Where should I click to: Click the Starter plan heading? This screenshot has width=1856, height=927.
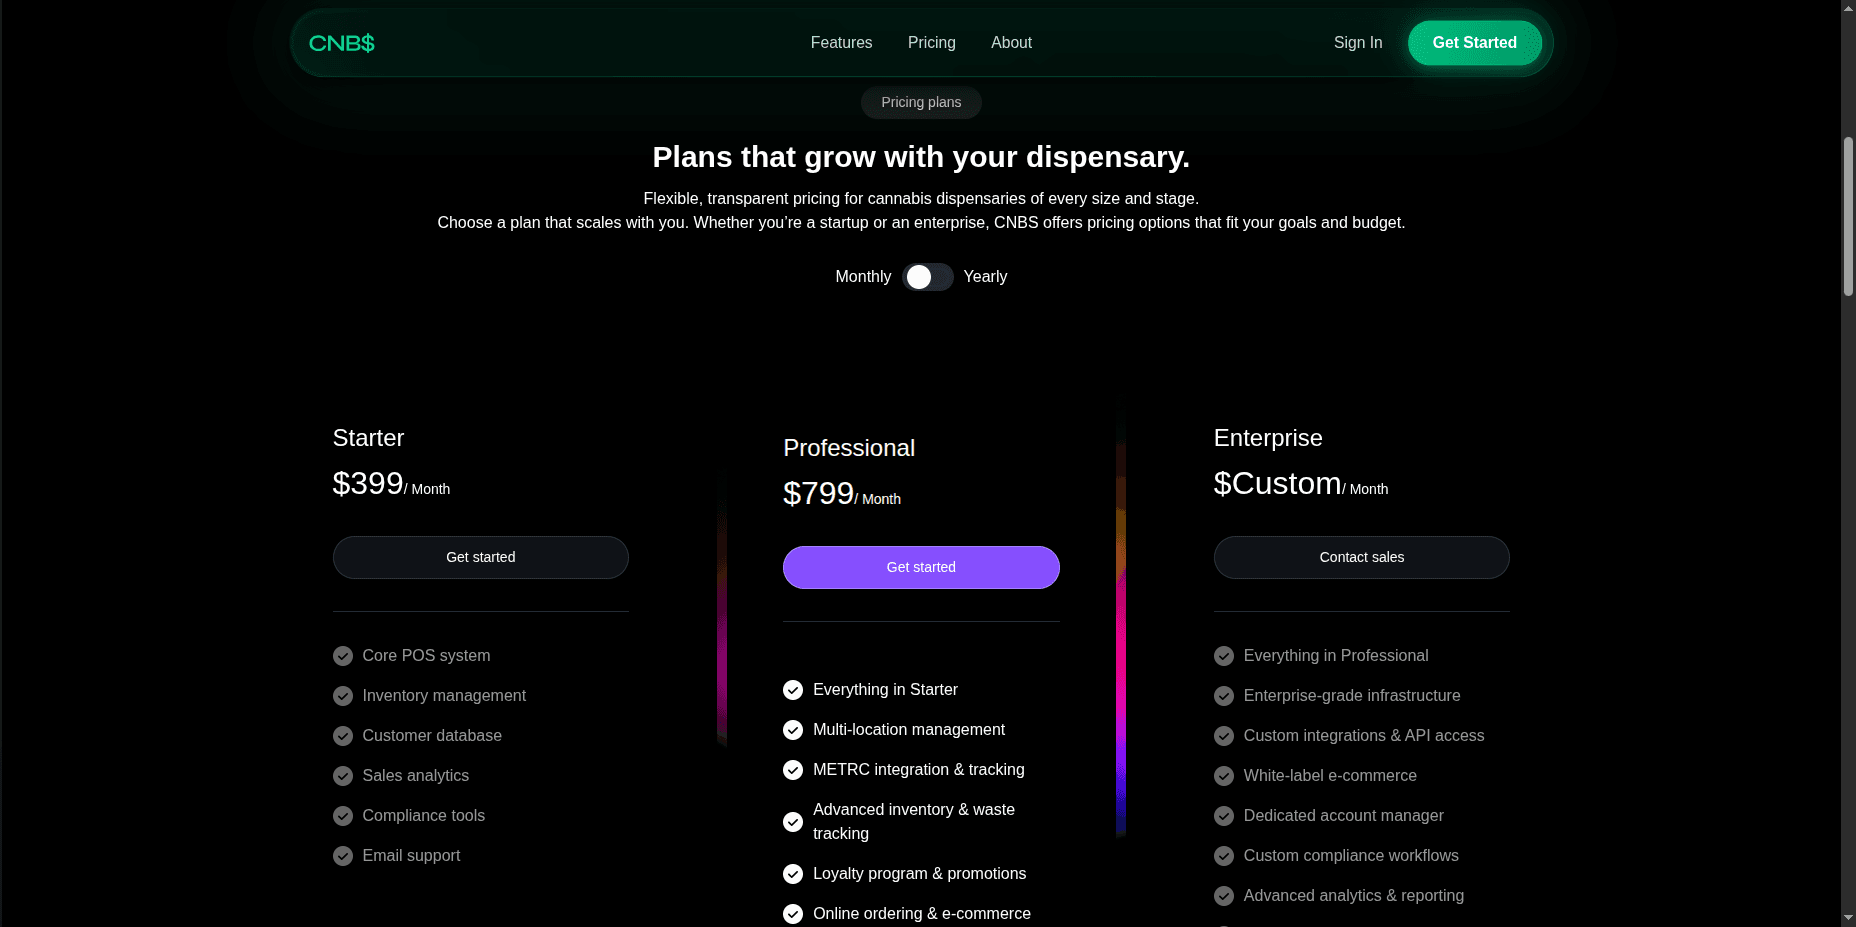click(x=368, y=438)
